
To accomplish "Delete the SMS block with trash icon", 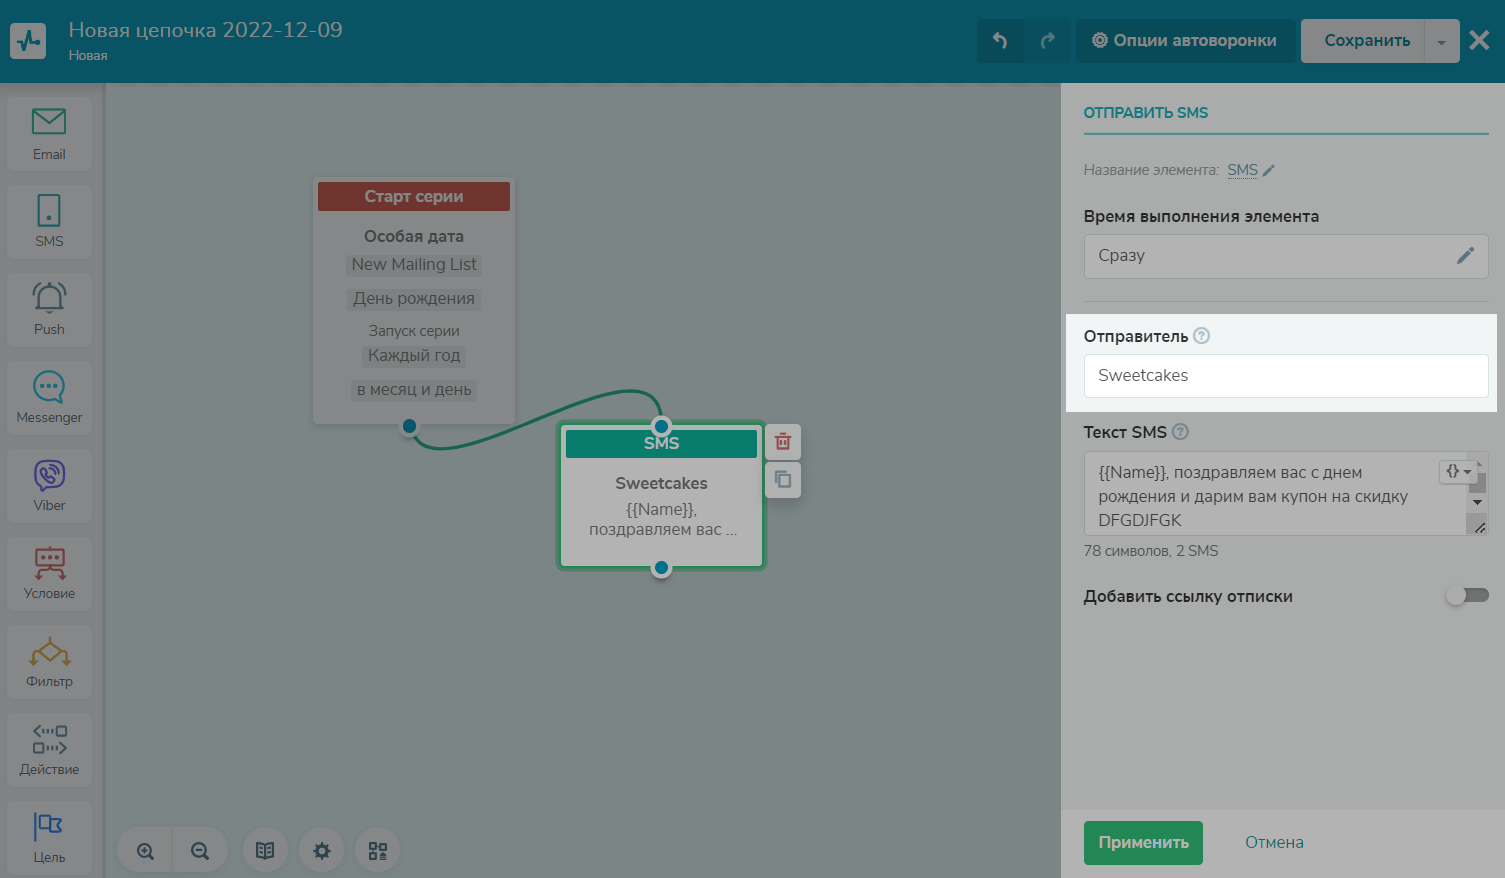I will coord(783,441).
